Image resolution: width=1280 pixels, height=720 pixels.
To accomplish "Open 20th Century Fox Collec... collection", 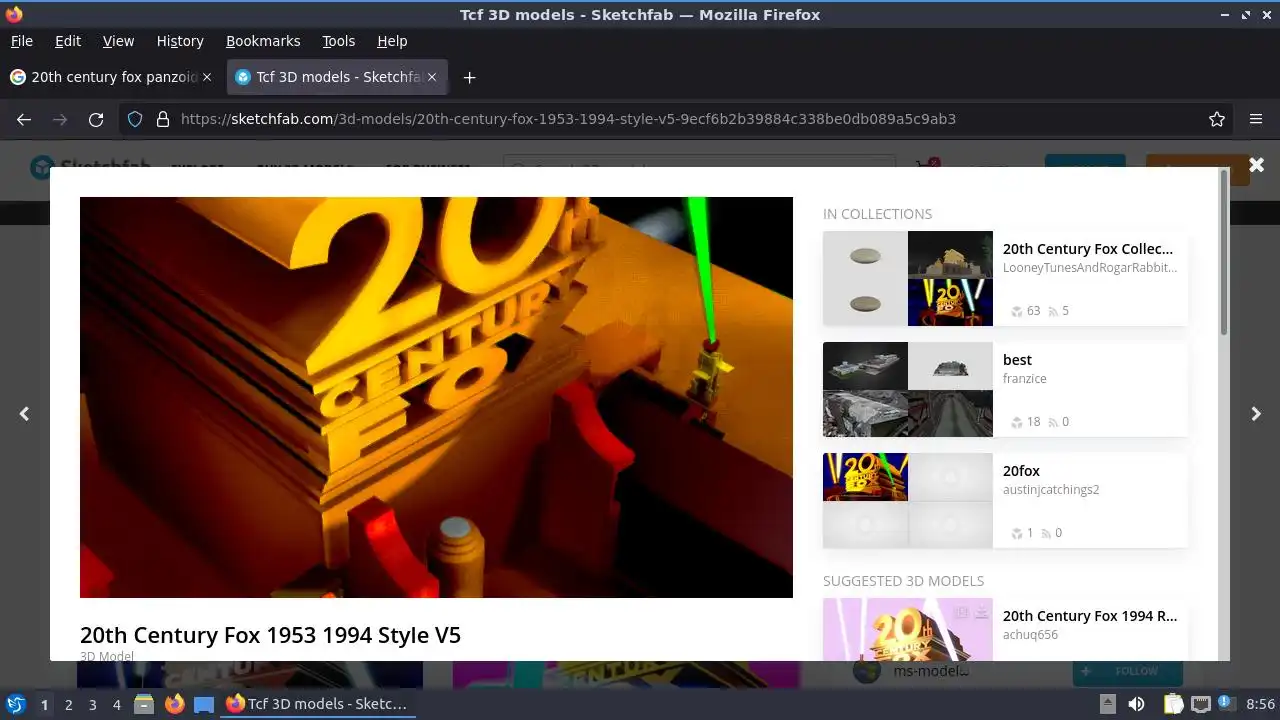I will (1088, 249).
